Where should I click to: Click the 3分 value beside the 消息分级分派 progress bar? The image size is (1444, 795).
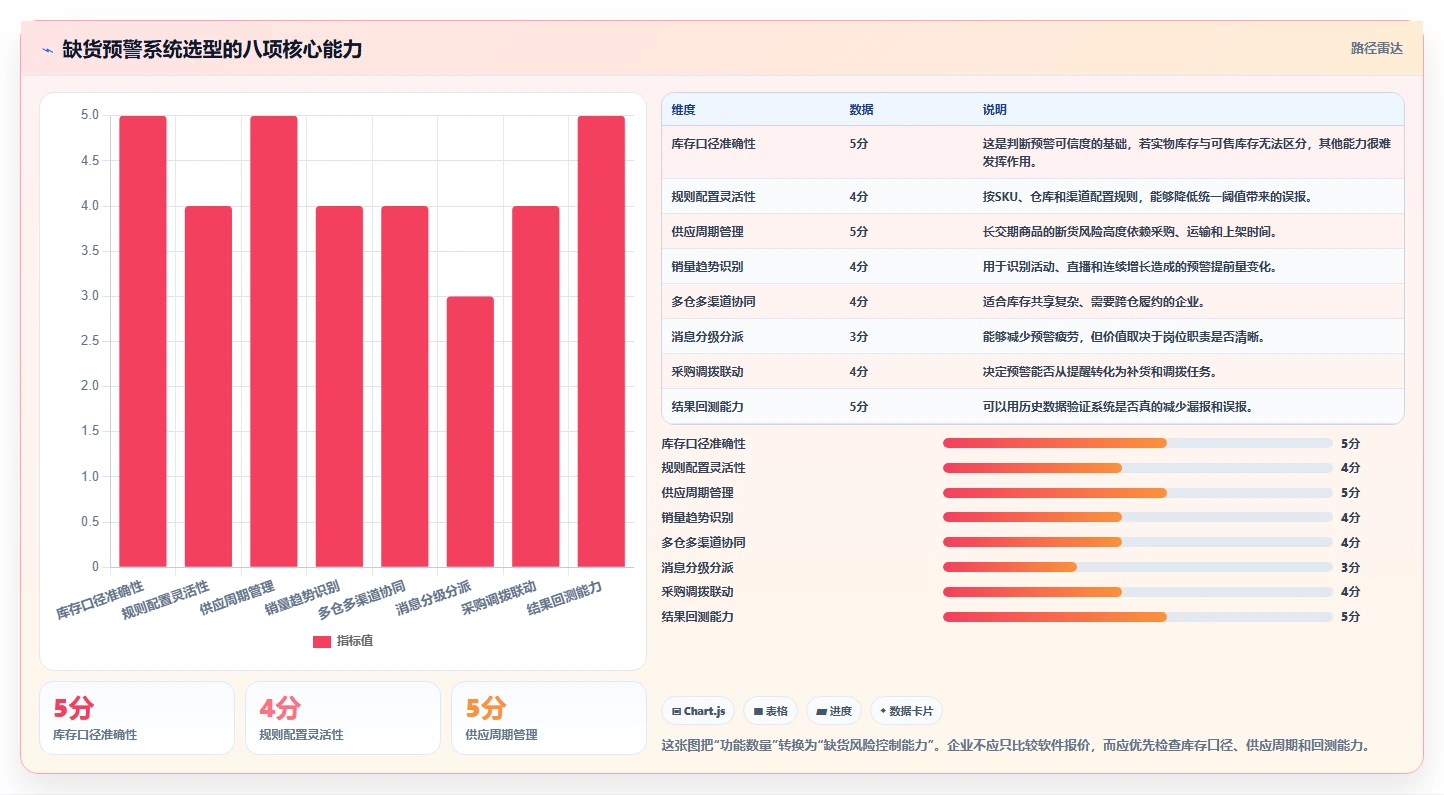pos(1350,568)
